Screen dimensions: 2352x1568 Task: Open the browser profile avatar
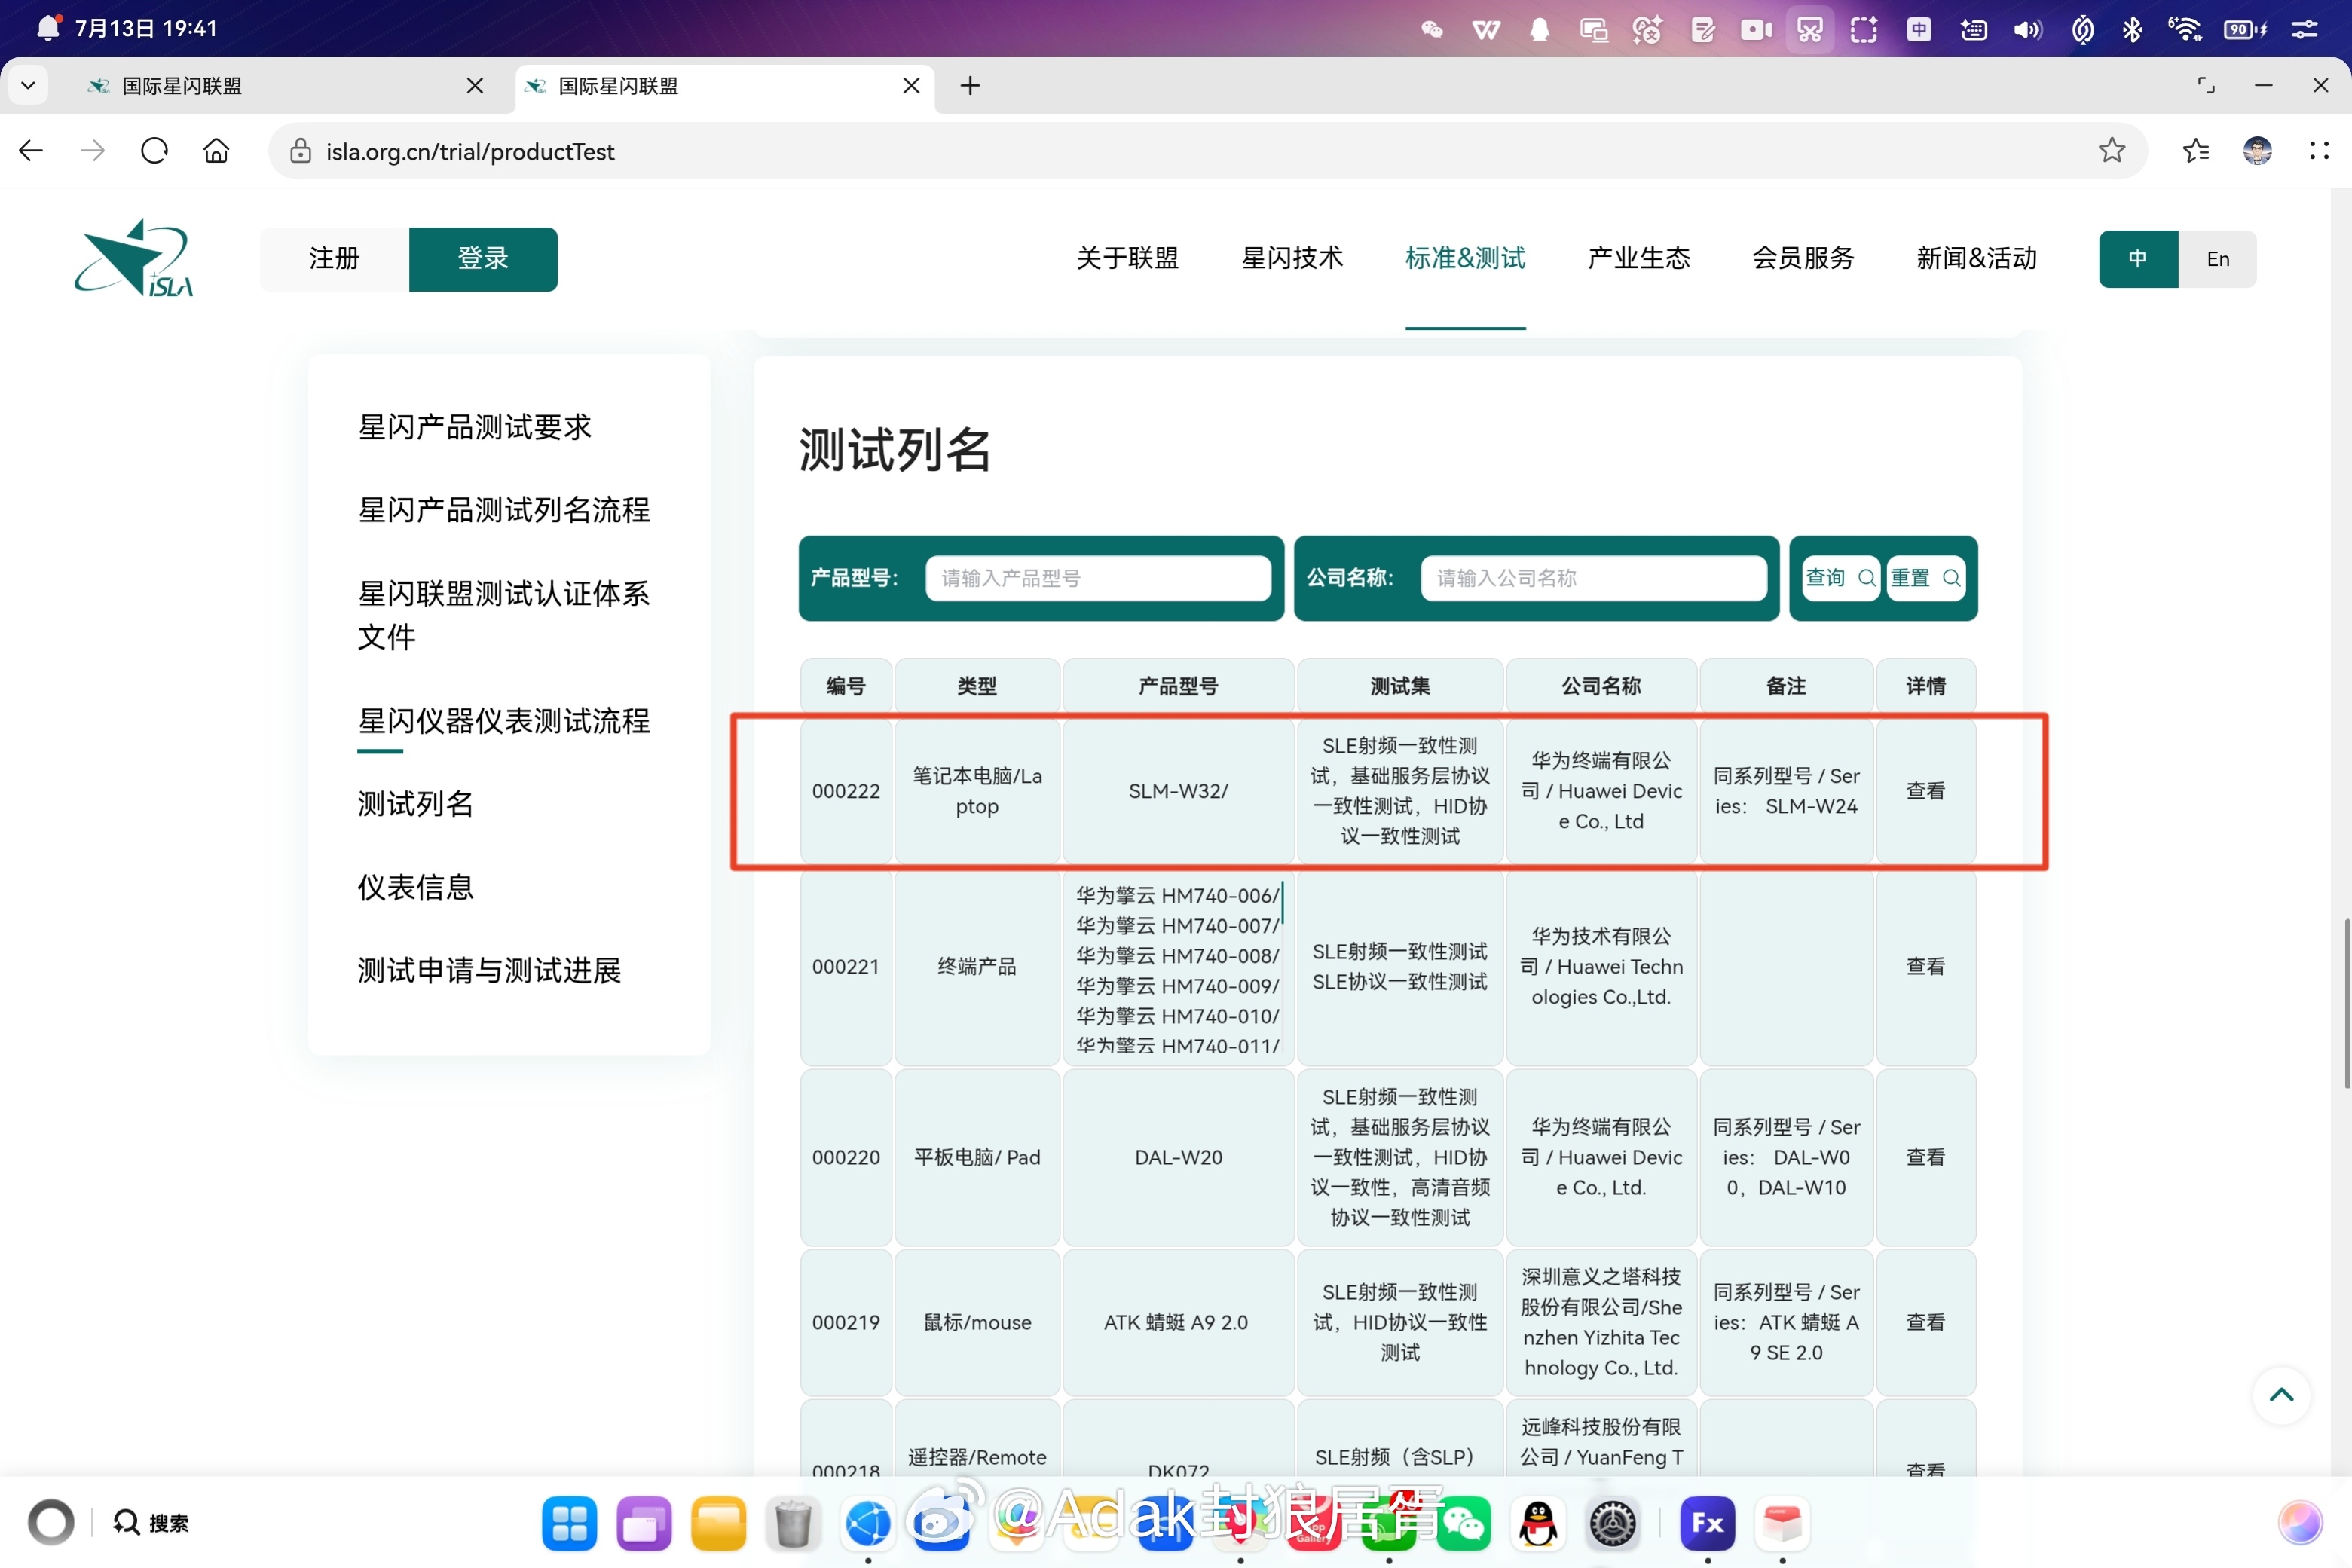coord(2257,151)
